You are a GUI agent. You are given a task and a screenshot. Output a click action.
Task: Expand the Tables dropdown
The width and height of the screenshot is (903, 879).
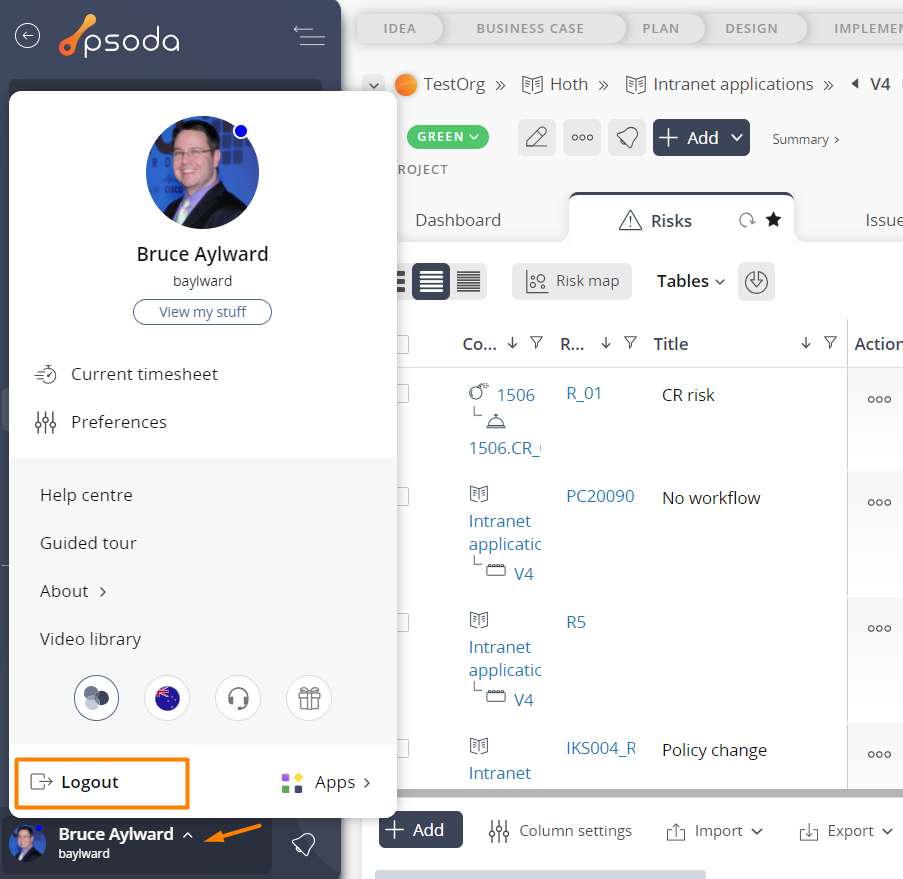[x=690, y=281]
